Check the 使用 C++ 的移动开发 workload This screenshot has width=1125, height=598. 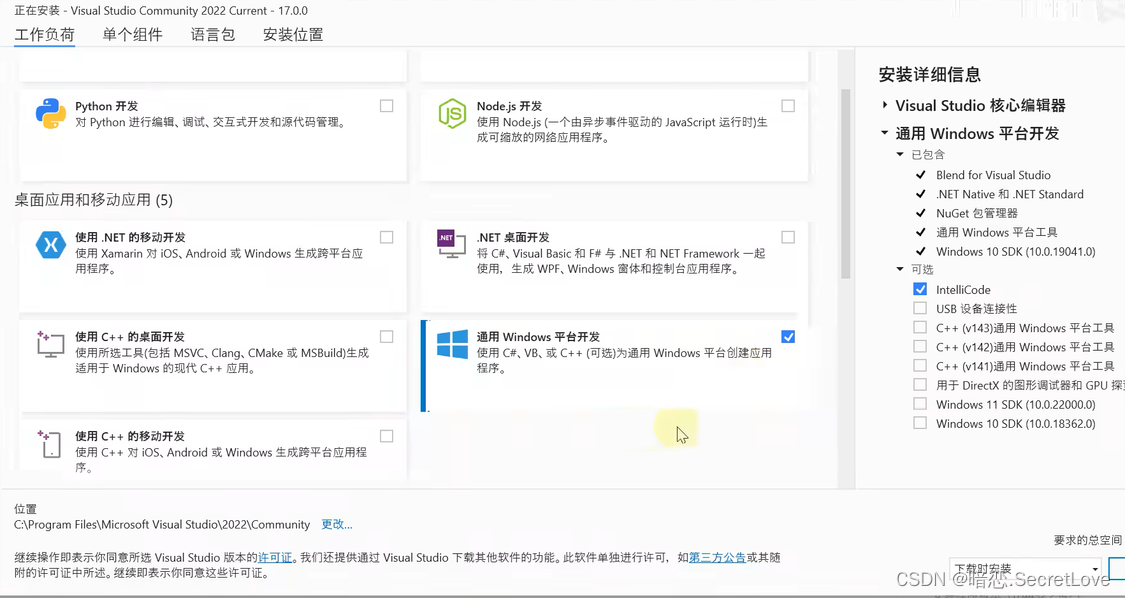(386, 436)
